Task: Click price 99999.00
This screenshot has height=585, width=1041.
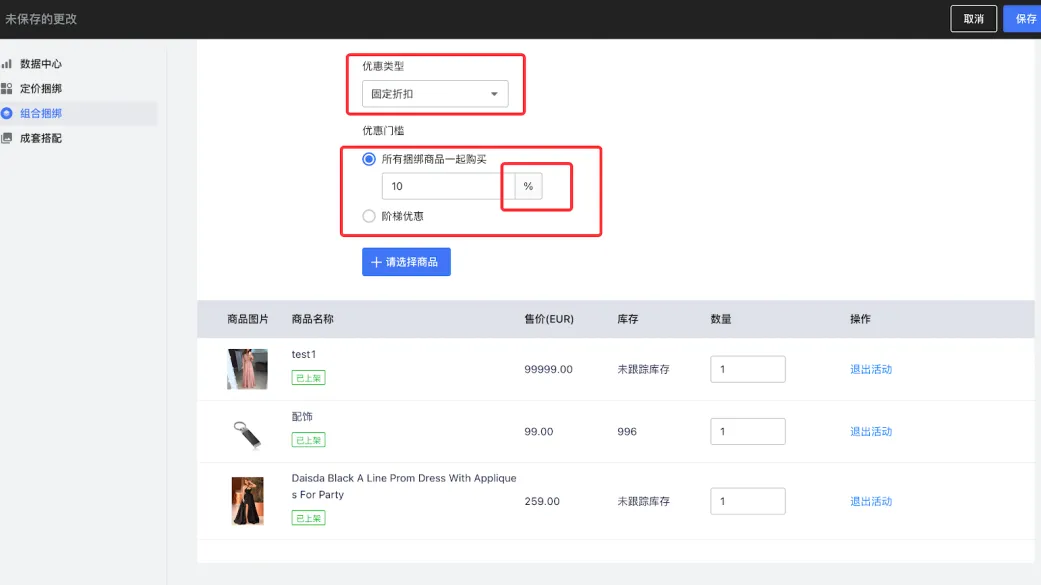Action: click(548, 369)
